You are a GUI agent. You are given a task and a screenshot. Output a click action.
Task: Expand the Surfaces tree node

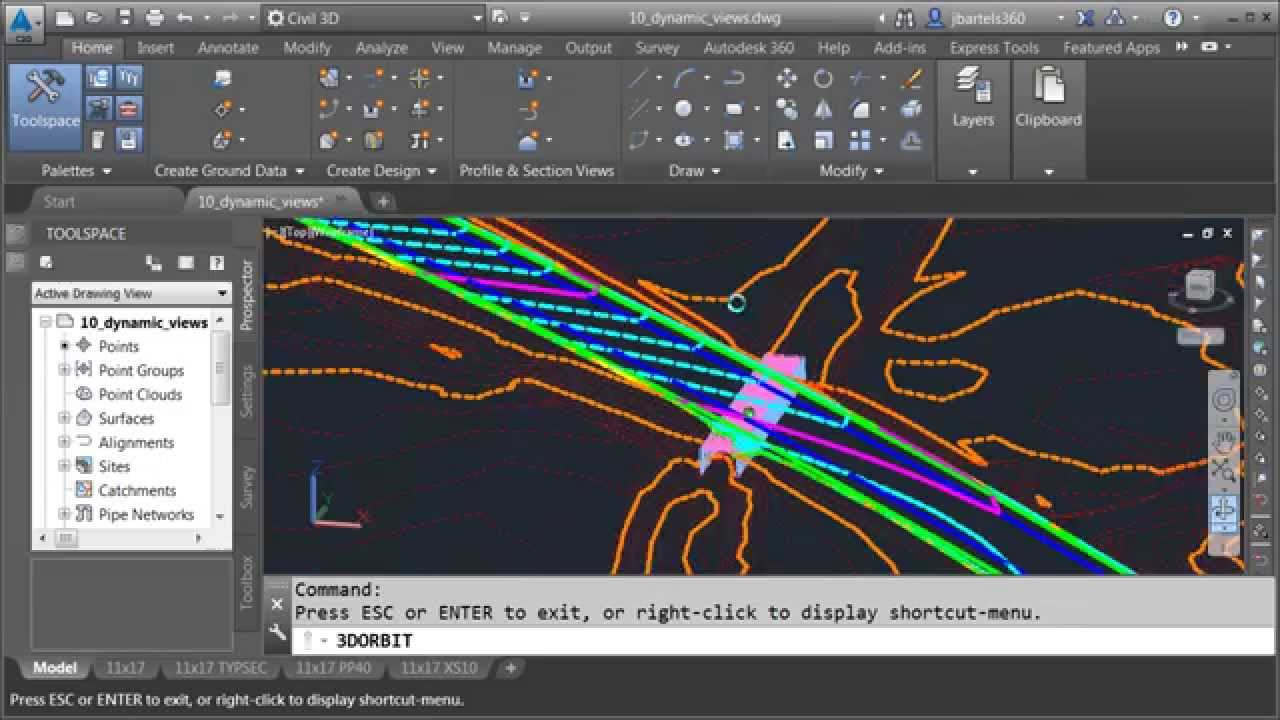[64, 418]
